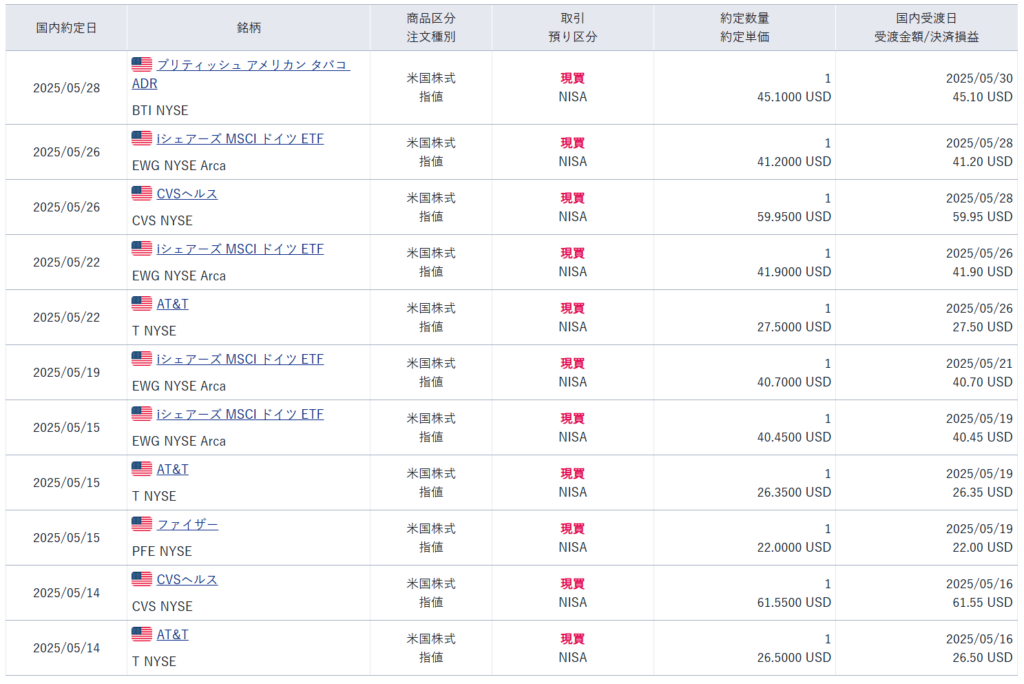This screenshot has width=1024, height=684.
Task: Open the CVSヘルス link traded on 2025/05/14
Action: (187, 580)
